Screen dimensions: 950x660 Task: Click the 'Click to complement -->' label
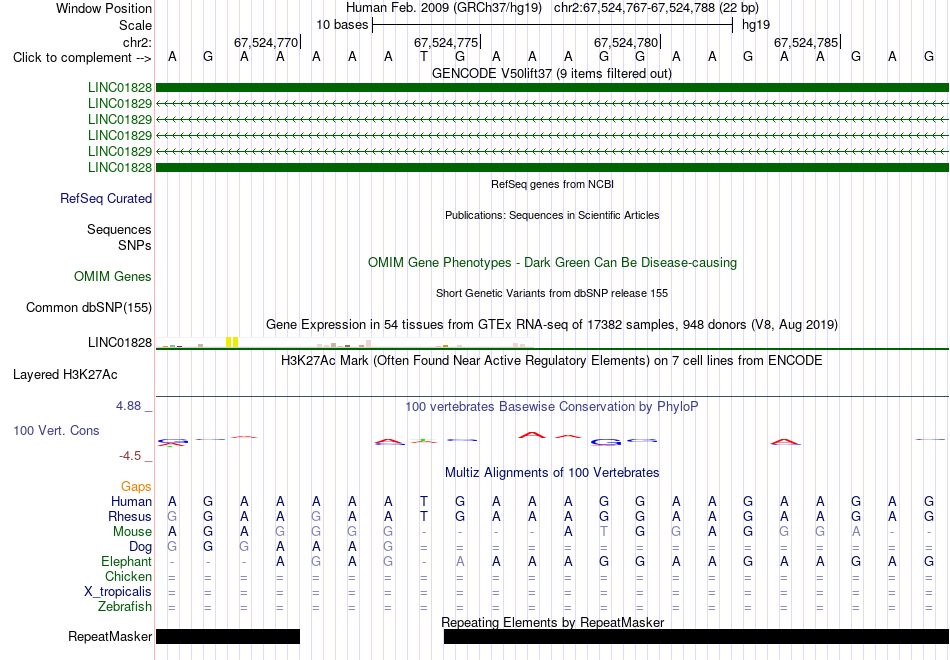point(82,58)
